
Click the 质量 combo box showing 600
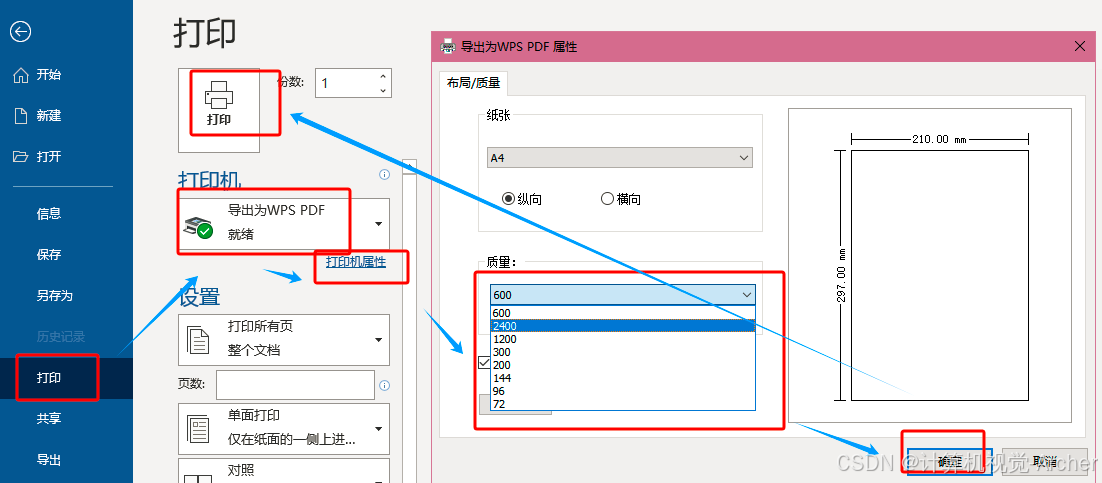[x=623, y=295]
